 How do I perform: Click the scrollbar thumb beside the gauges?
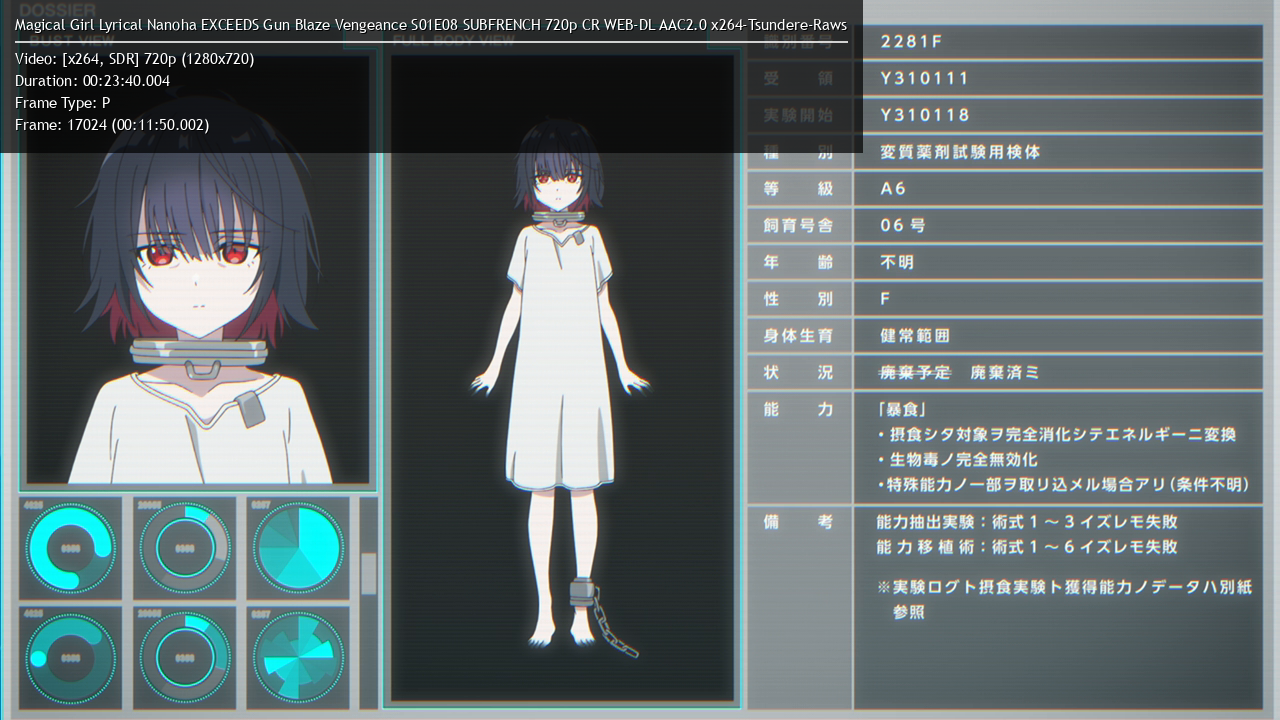click(x=368, y=573)
